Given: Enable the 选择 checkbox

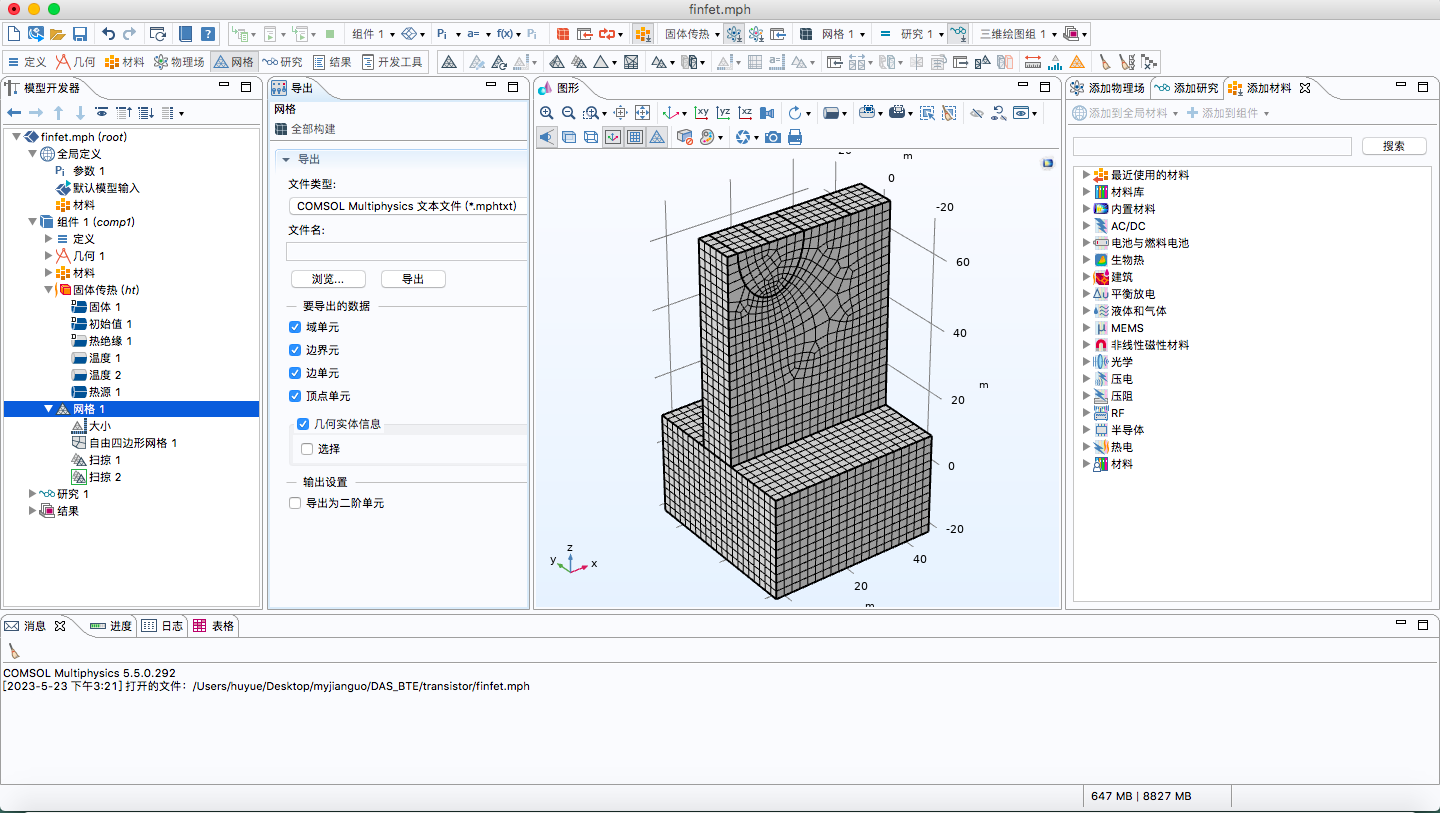Looking at the screenshot, I should click(308, 449).
